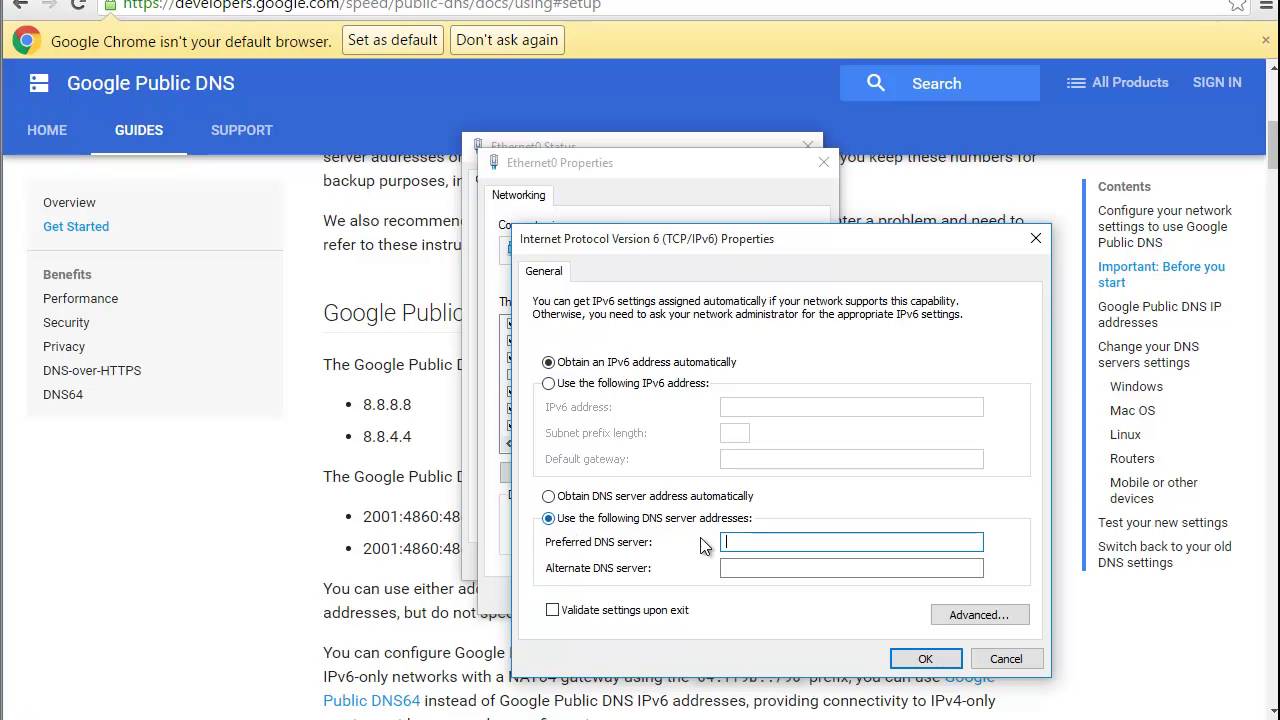This screenshot has width=1280, height=720.
Task: Open Get Started in the sidebar
Action: pyautogui.click(x=76, y=227)
